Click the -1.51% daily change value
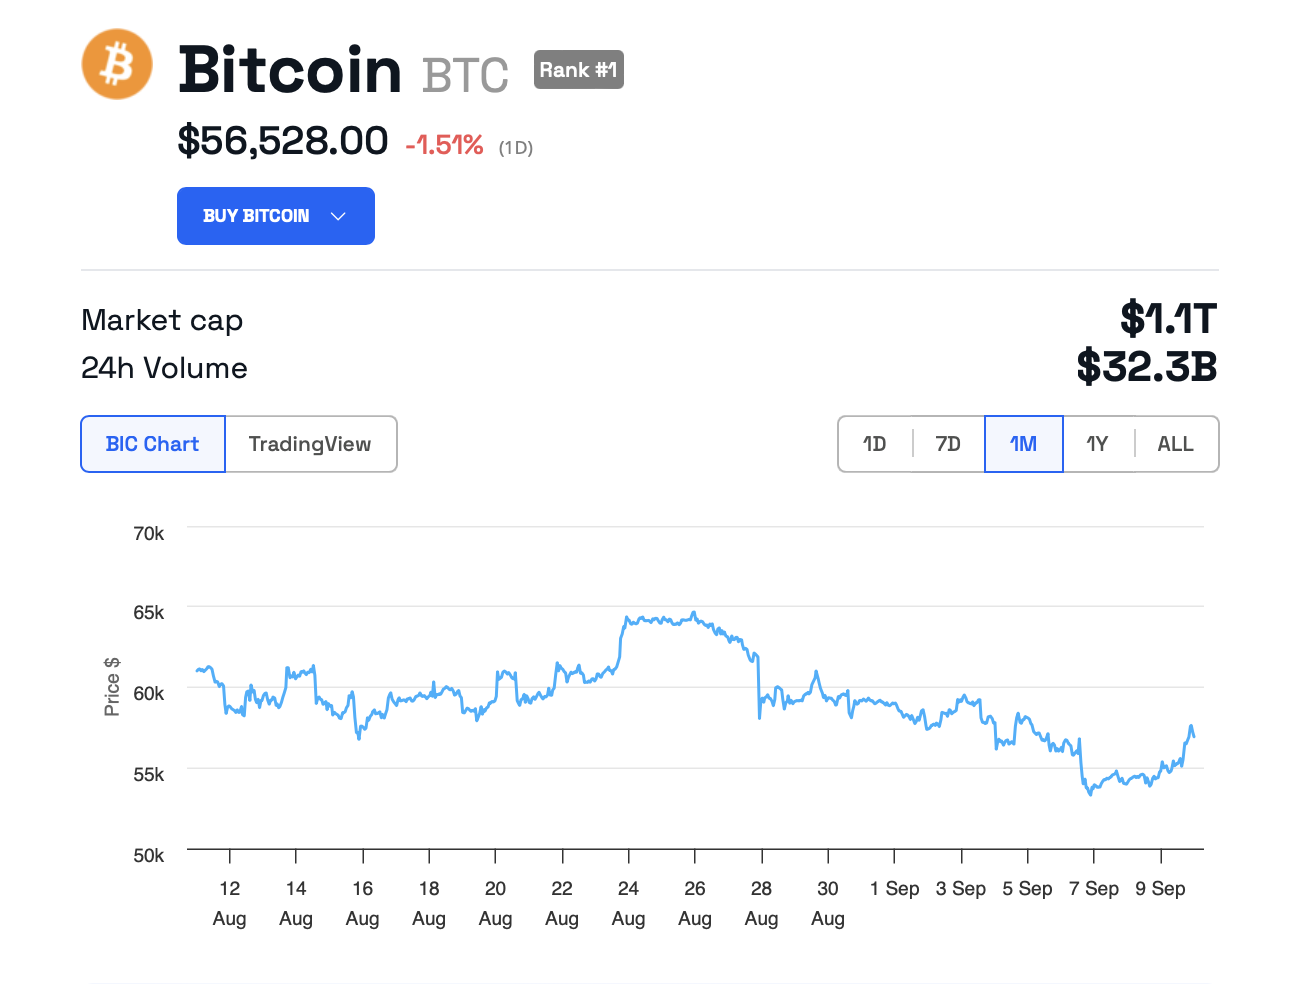1302x984 pixels. [x=444, y=146]
